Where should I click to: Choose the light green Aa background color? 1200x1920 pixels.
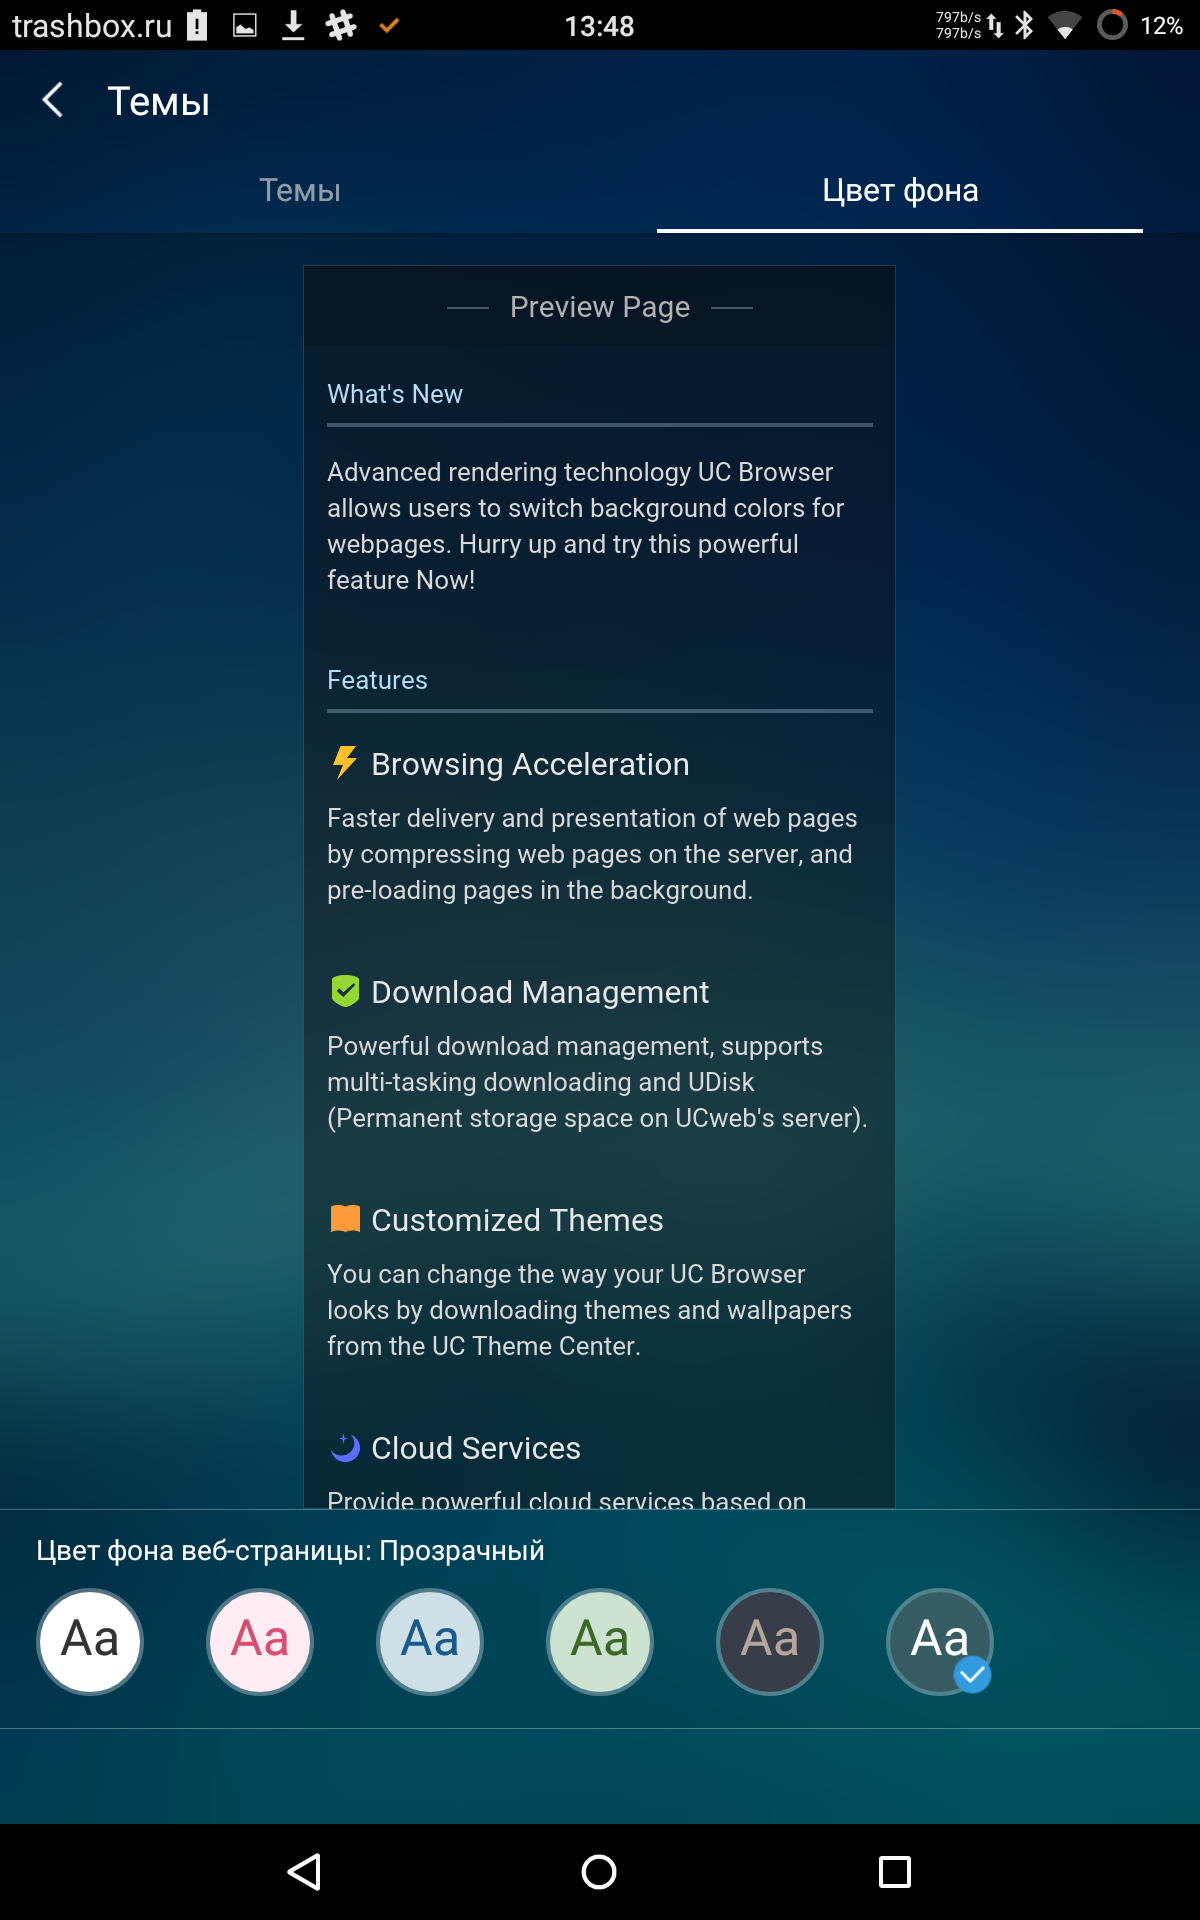click(600, 1641)
